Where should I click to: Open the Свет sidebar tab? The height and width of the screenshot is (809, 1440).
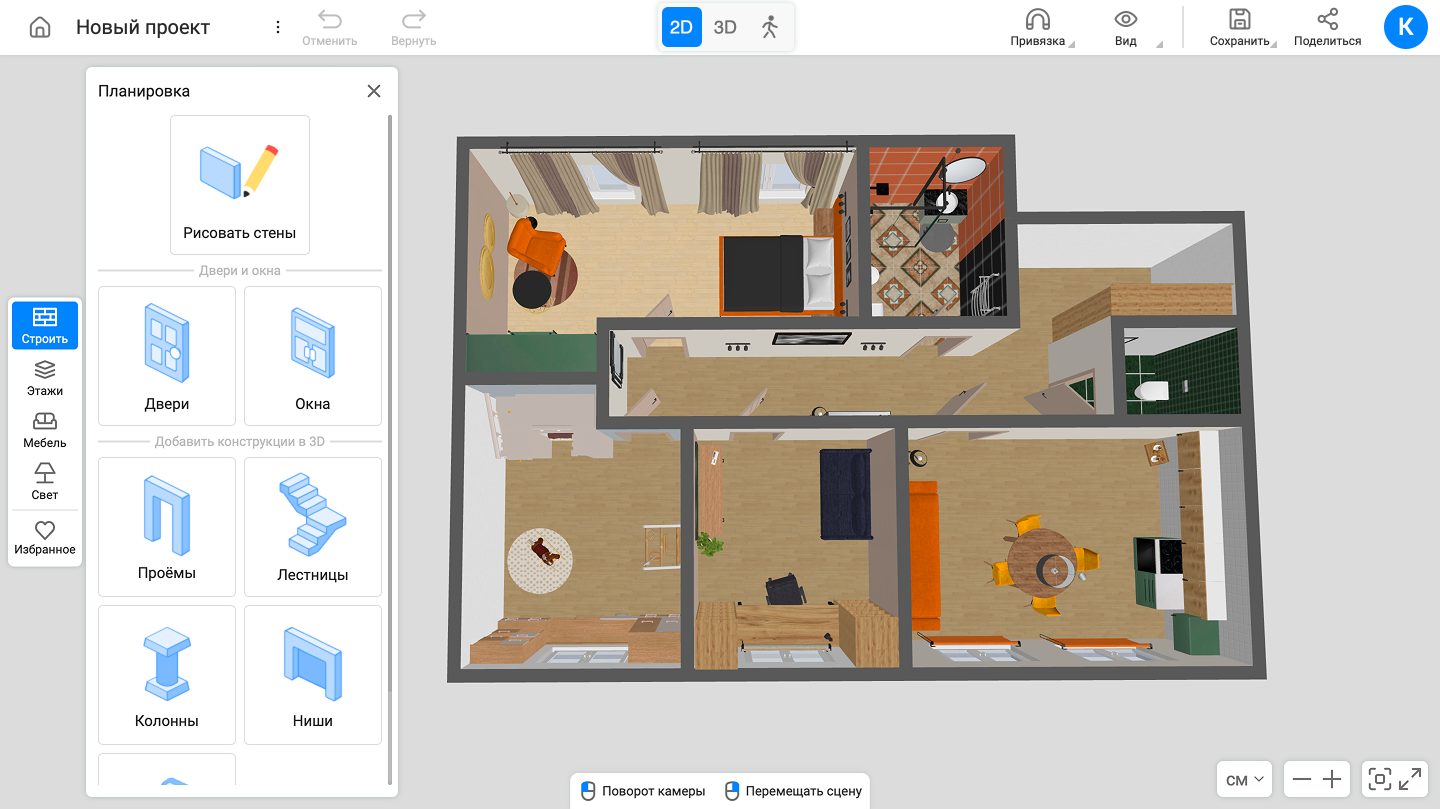pos(45,482)
